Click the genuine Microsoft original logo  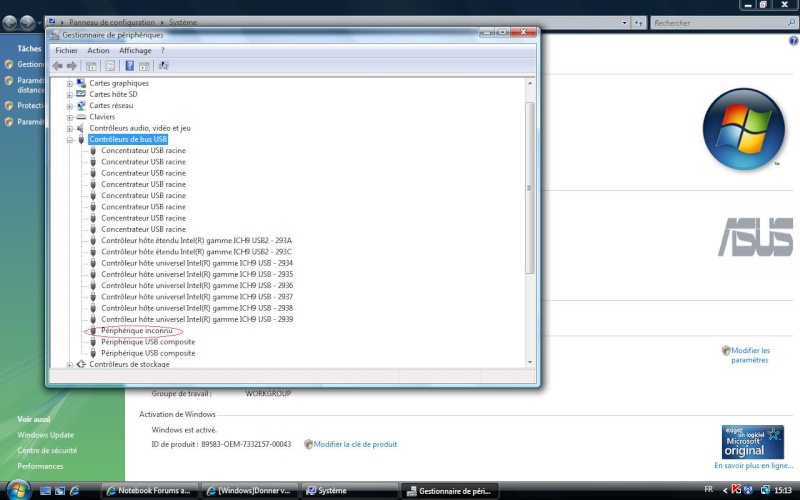[753, 442]
